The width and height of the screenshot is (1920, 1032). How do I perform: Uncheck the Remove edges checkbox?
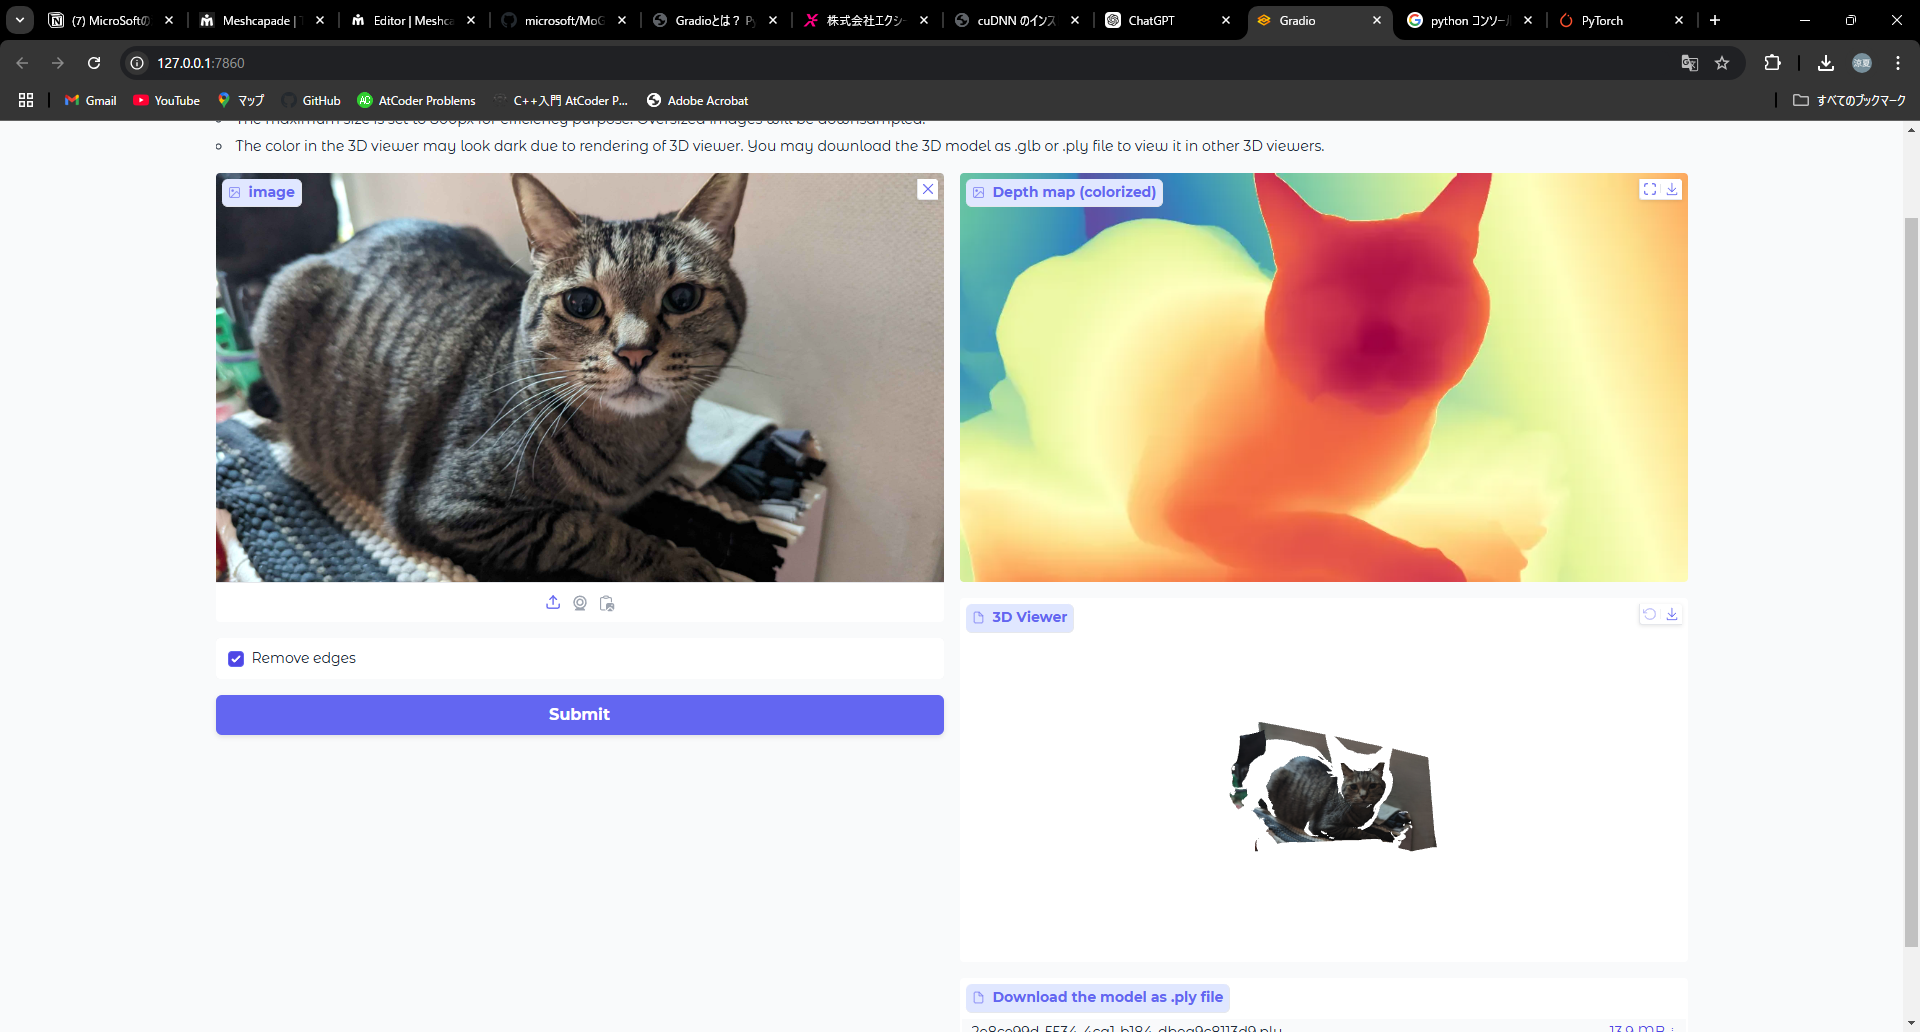click(236, 659)
